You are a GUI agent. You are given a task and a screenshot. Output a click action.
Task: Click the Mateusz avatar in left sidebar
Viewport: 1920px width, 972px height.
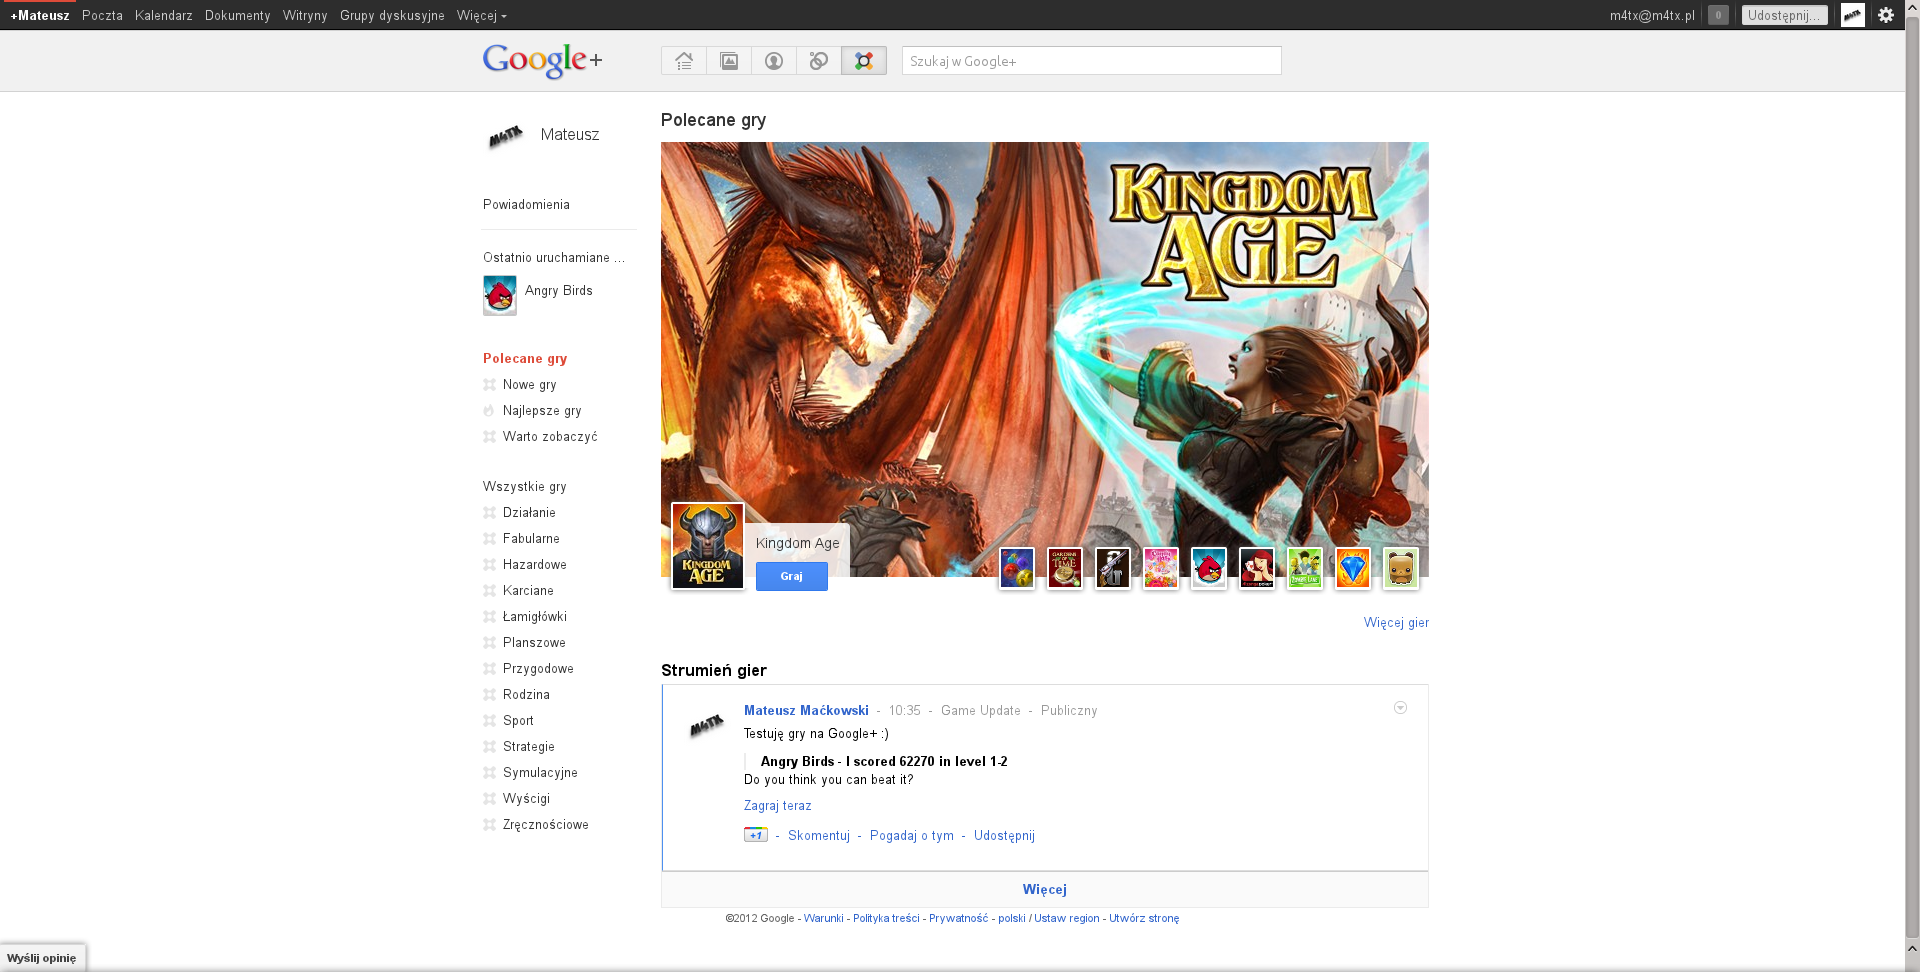(506, 135)
